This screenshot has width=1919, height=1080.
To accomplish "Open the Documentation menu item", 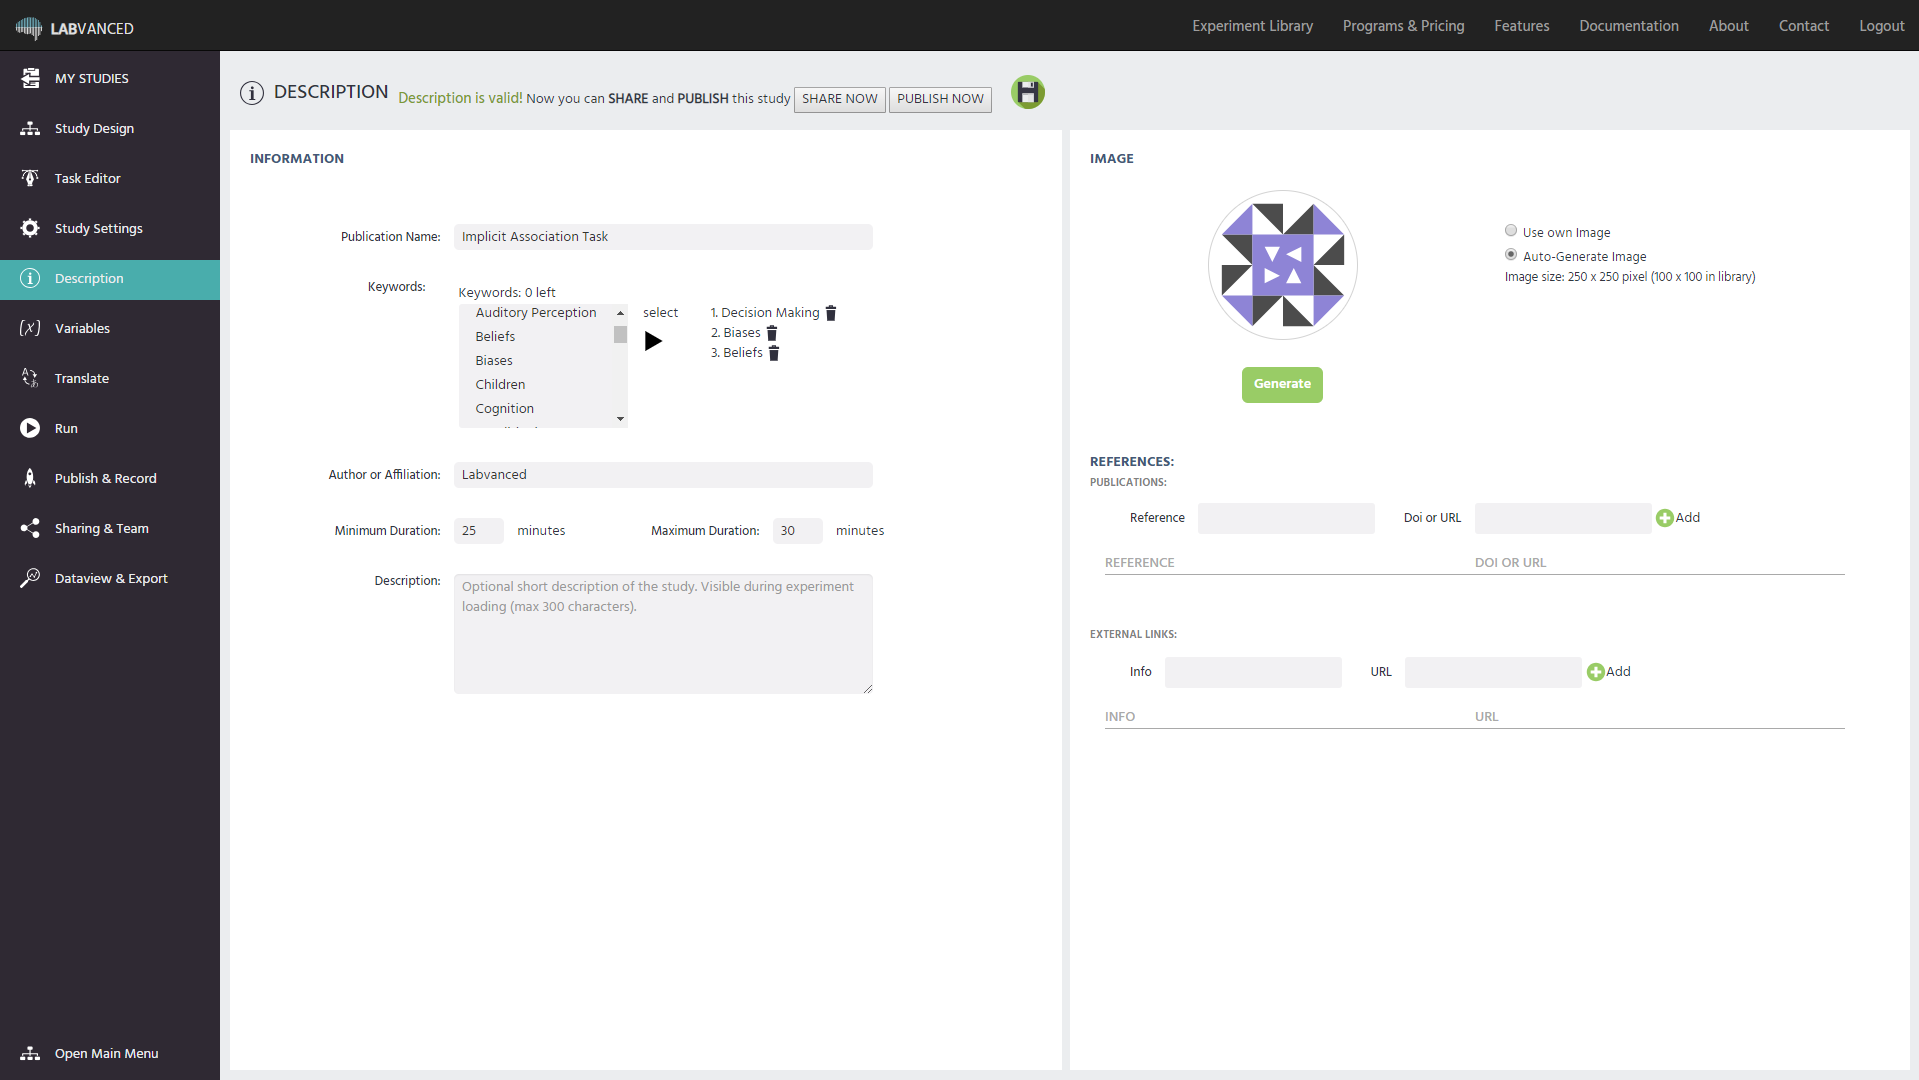I will point(1628,26).
